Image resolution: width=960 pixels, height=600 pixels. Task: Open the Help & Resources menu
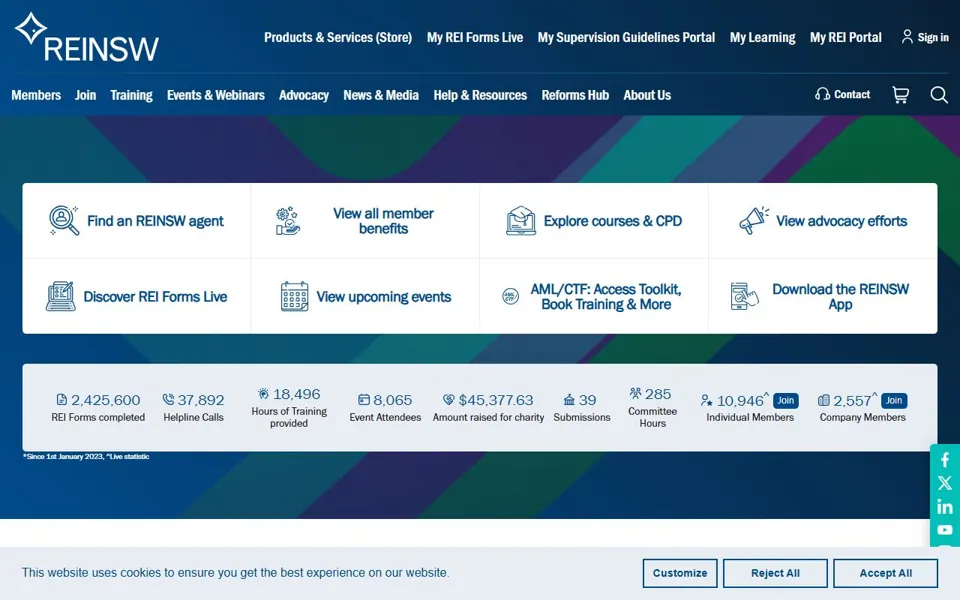click(x=480, y=95)
